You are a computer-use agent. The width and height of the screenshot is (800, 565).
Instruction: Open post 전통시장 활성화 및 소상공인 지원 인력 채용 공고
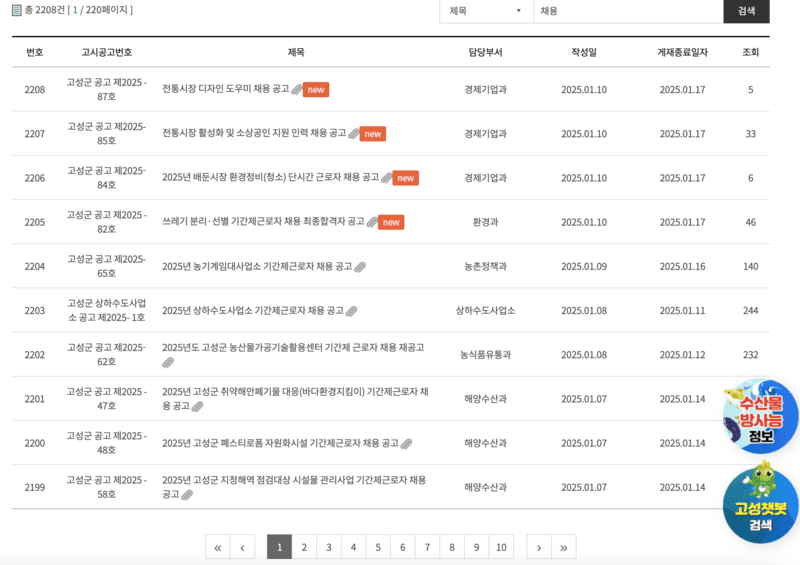[x=254, y=133]
